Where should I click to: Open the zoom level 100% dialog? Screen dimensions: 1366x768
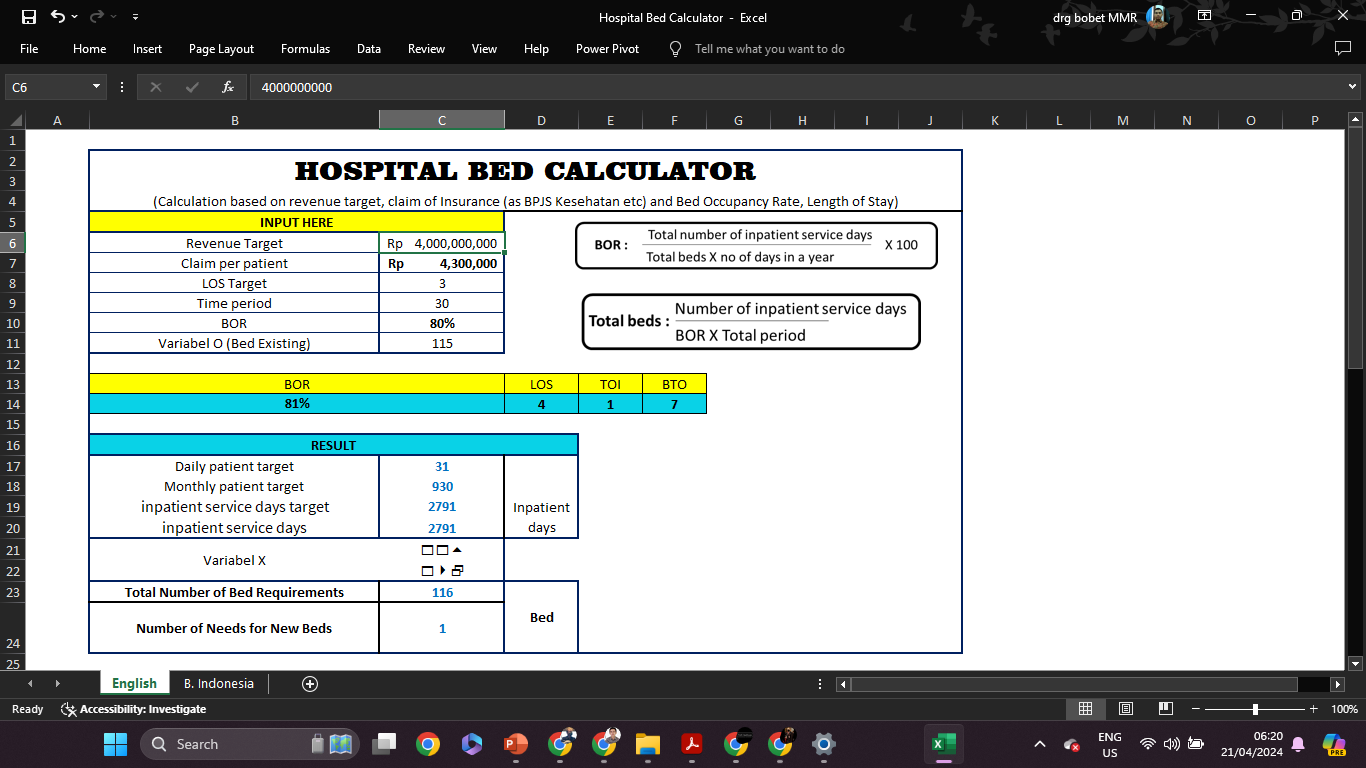click(1344, 709)
